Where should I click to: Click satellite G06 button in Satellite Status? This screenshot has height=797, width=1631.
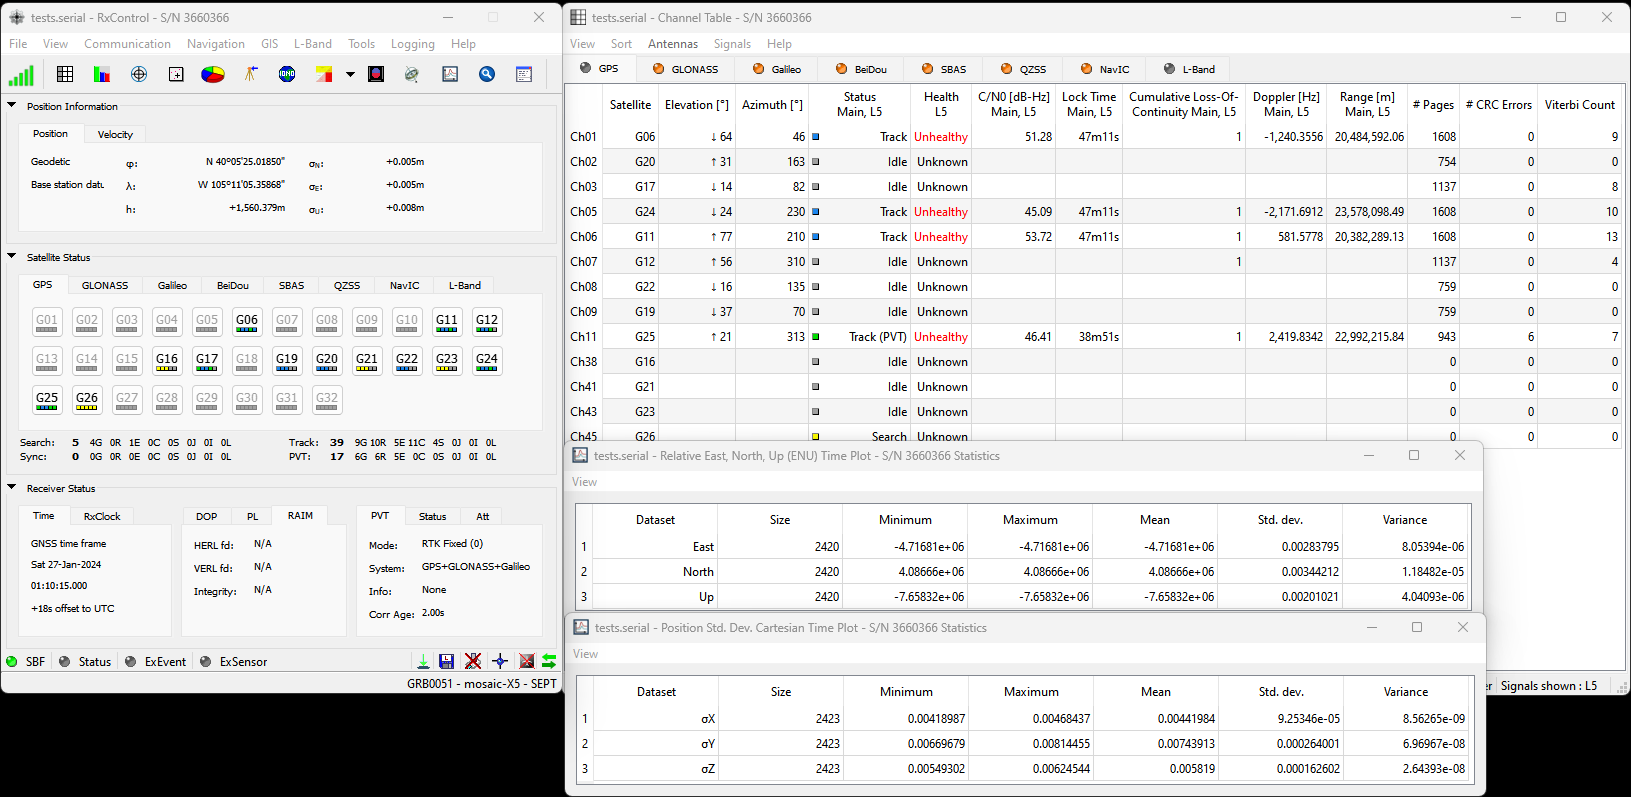pyautogui.click(x=247, y=322)
